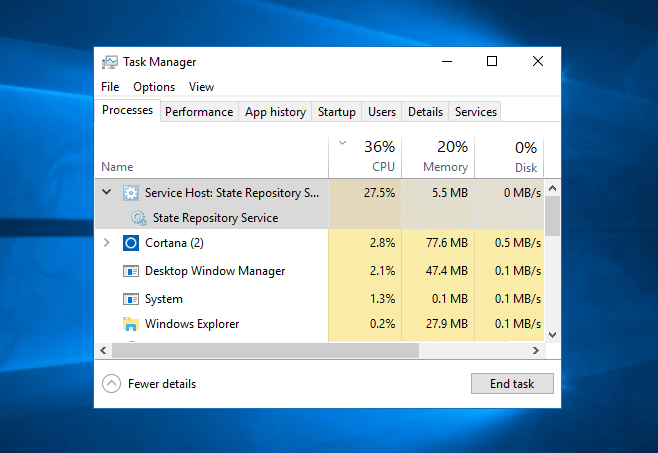Click the End task button

[x=512, y=383]
